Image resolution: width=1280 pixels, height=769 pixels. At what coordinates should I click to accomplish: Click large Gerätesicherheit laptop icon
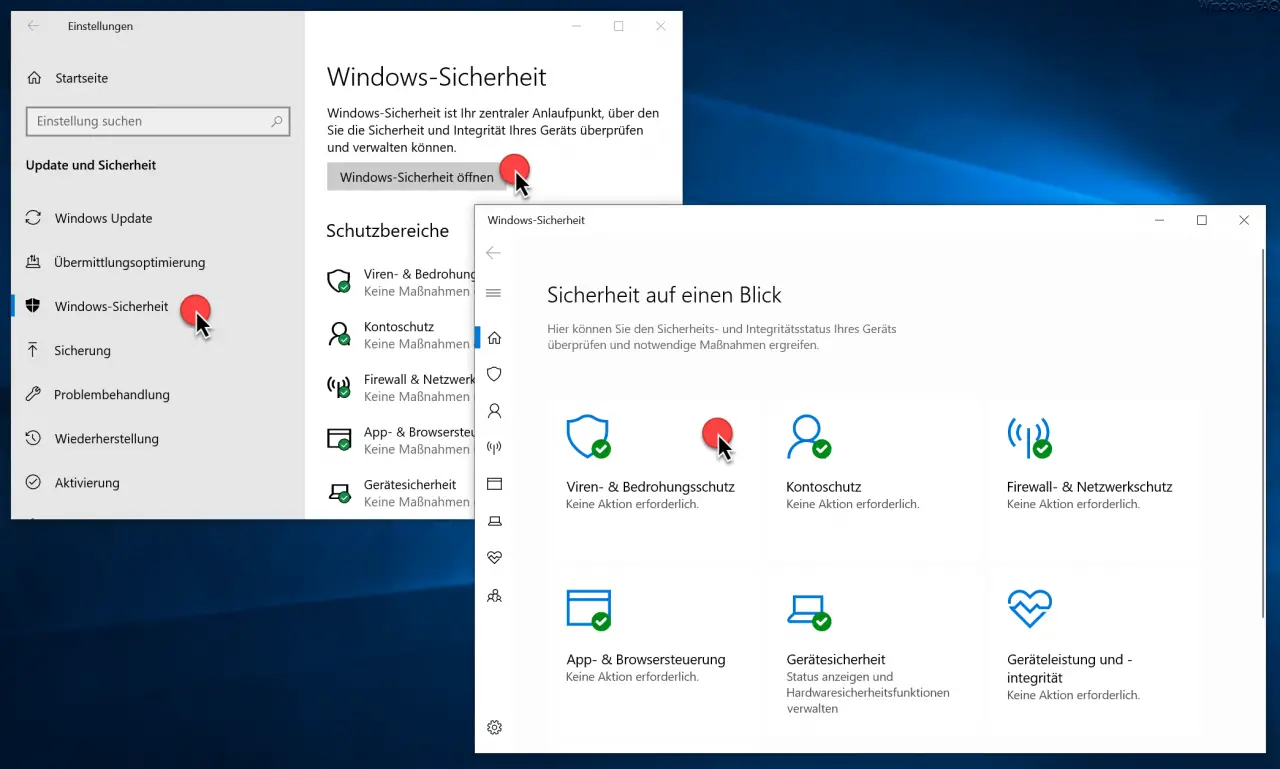(809, 612)
